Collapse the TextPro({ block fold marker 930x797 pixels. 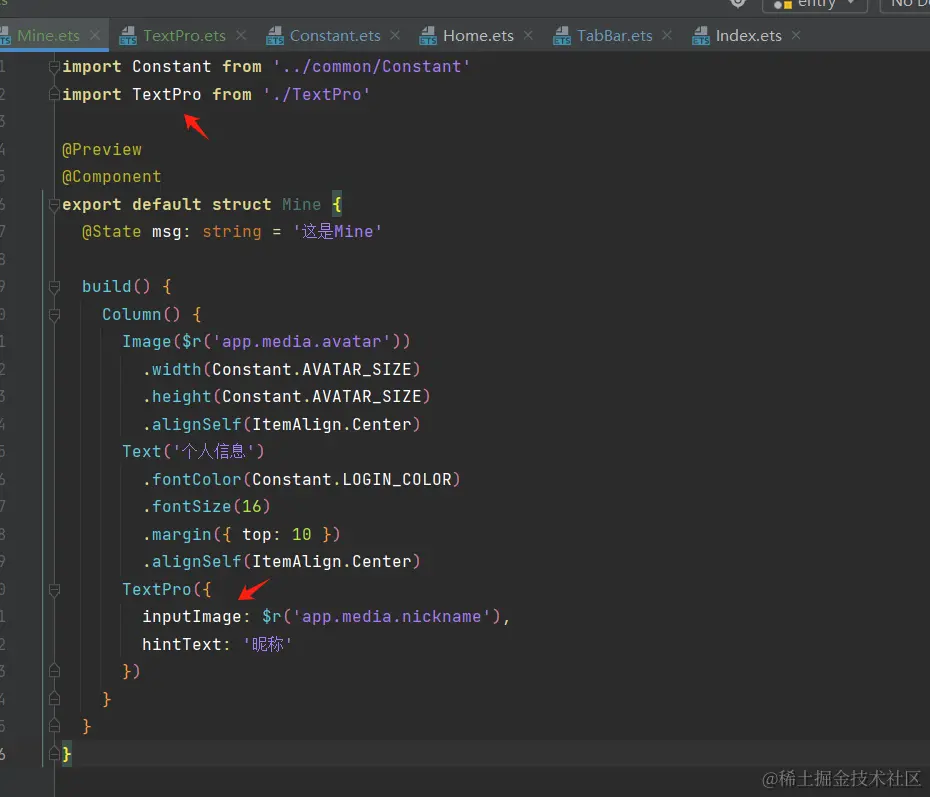click(54, 589)
